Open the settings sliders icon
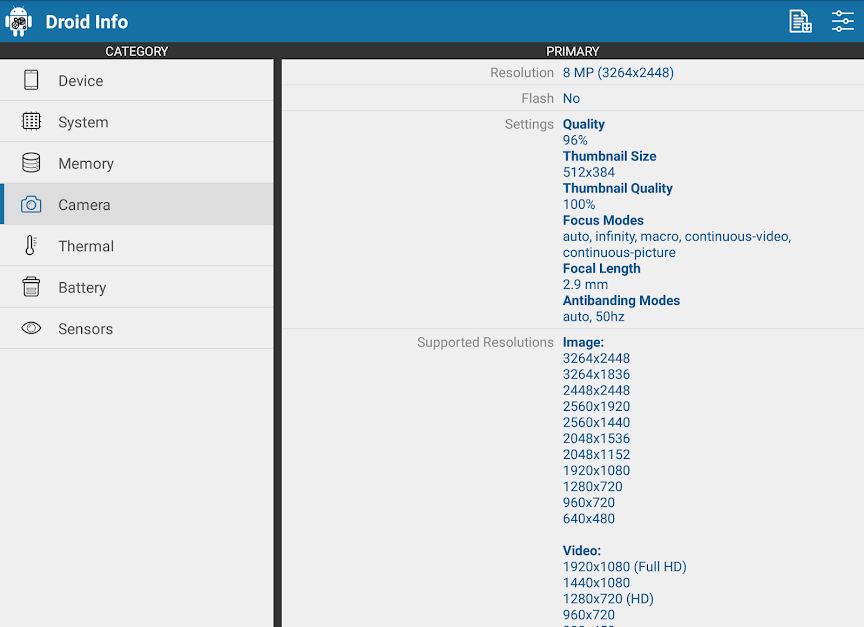Viewport: 864px width, 627px height. [843, 21]
